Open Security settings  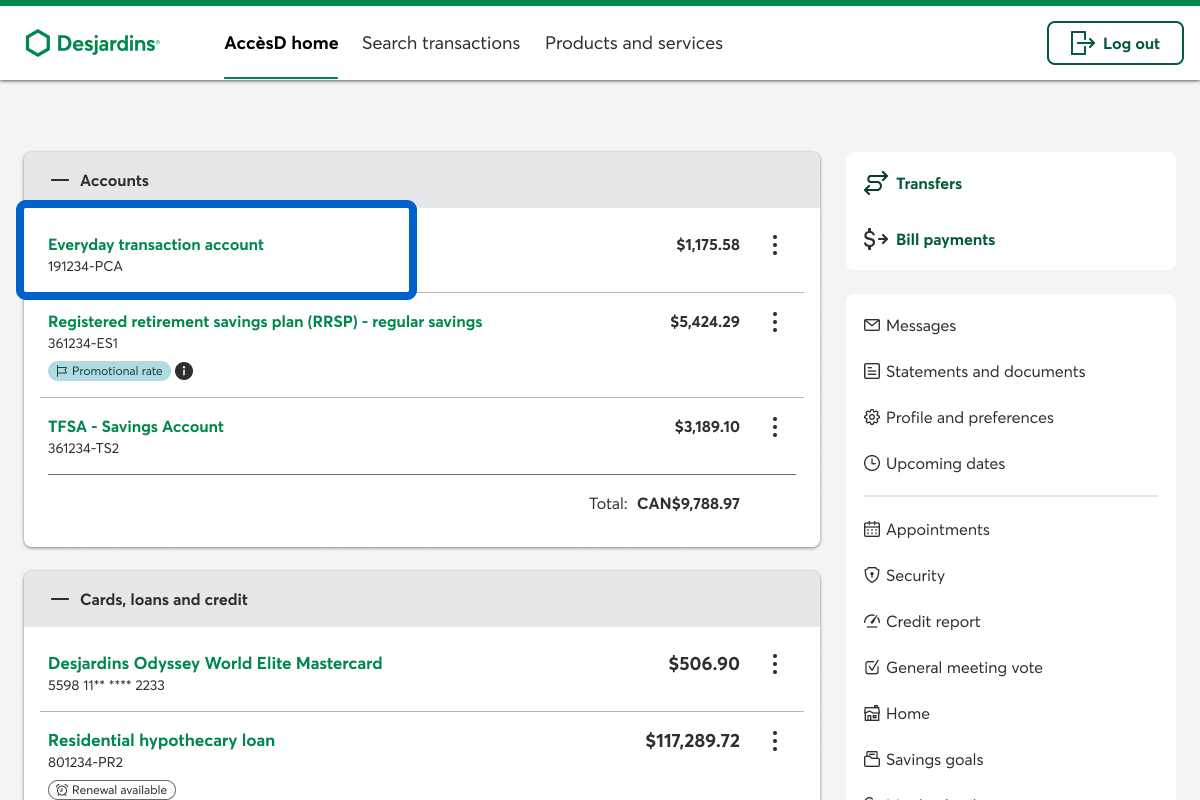click(915, 576)
